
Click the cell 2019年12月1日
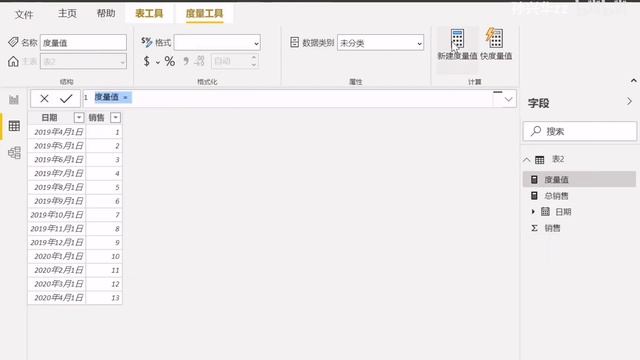(57, 242)
